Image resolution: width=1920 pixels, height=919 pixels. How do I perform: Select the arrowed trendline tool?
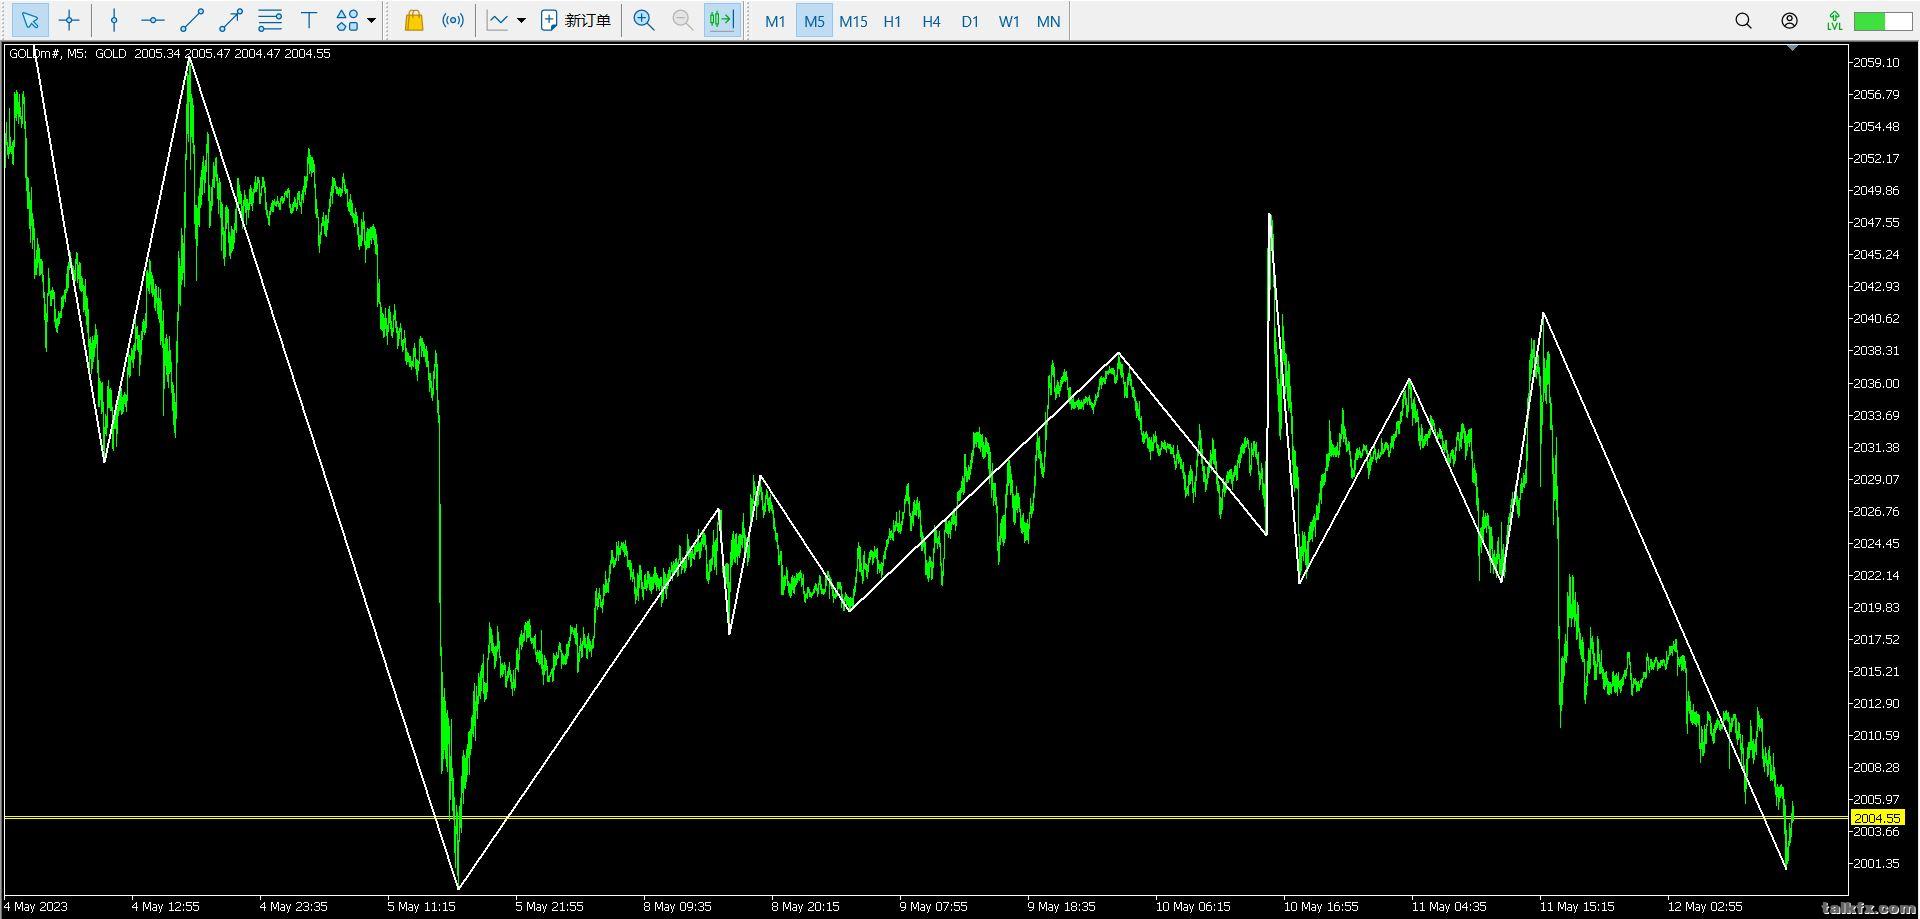pyautogui.click(x=231, y=20)
